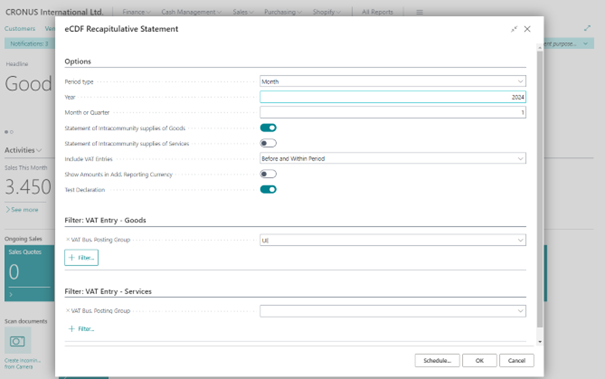Remove VAT Bus. Posting Group filter under Goods
Screen dimensions: 605x379
(68, 240)
